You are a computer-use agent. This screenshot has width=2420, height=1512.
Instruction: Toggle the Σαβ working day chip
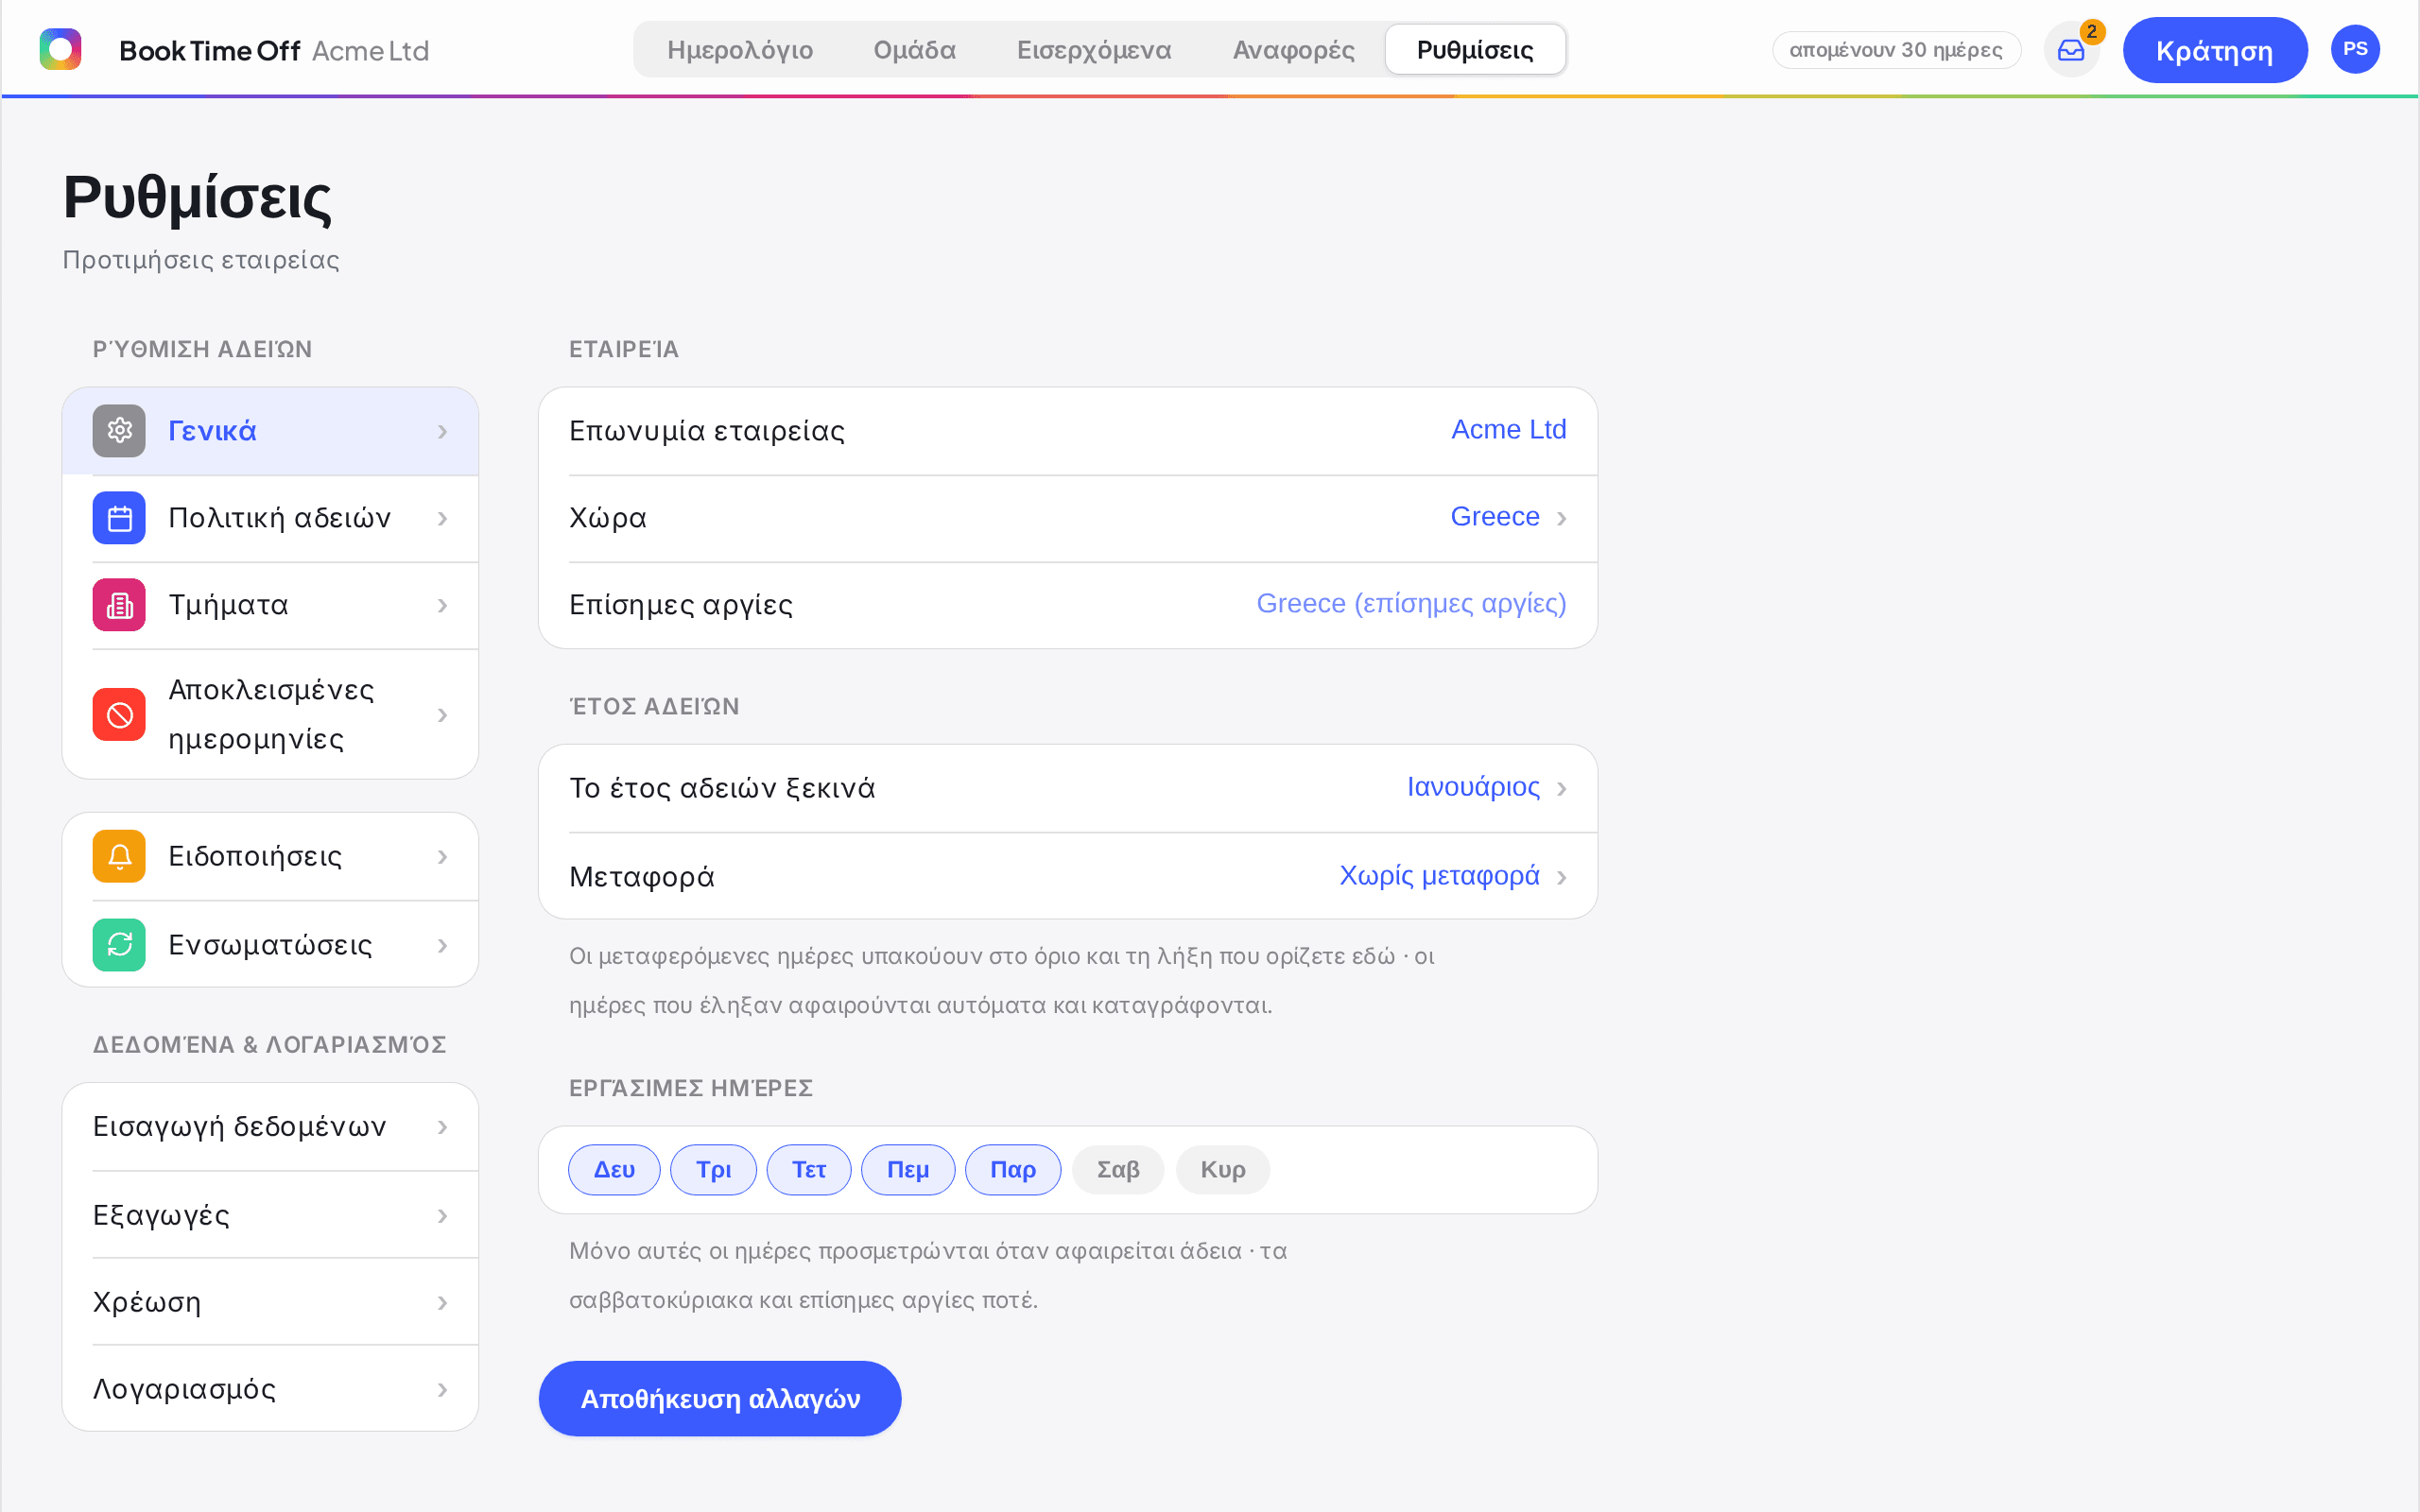(x=1118, y=1170)
